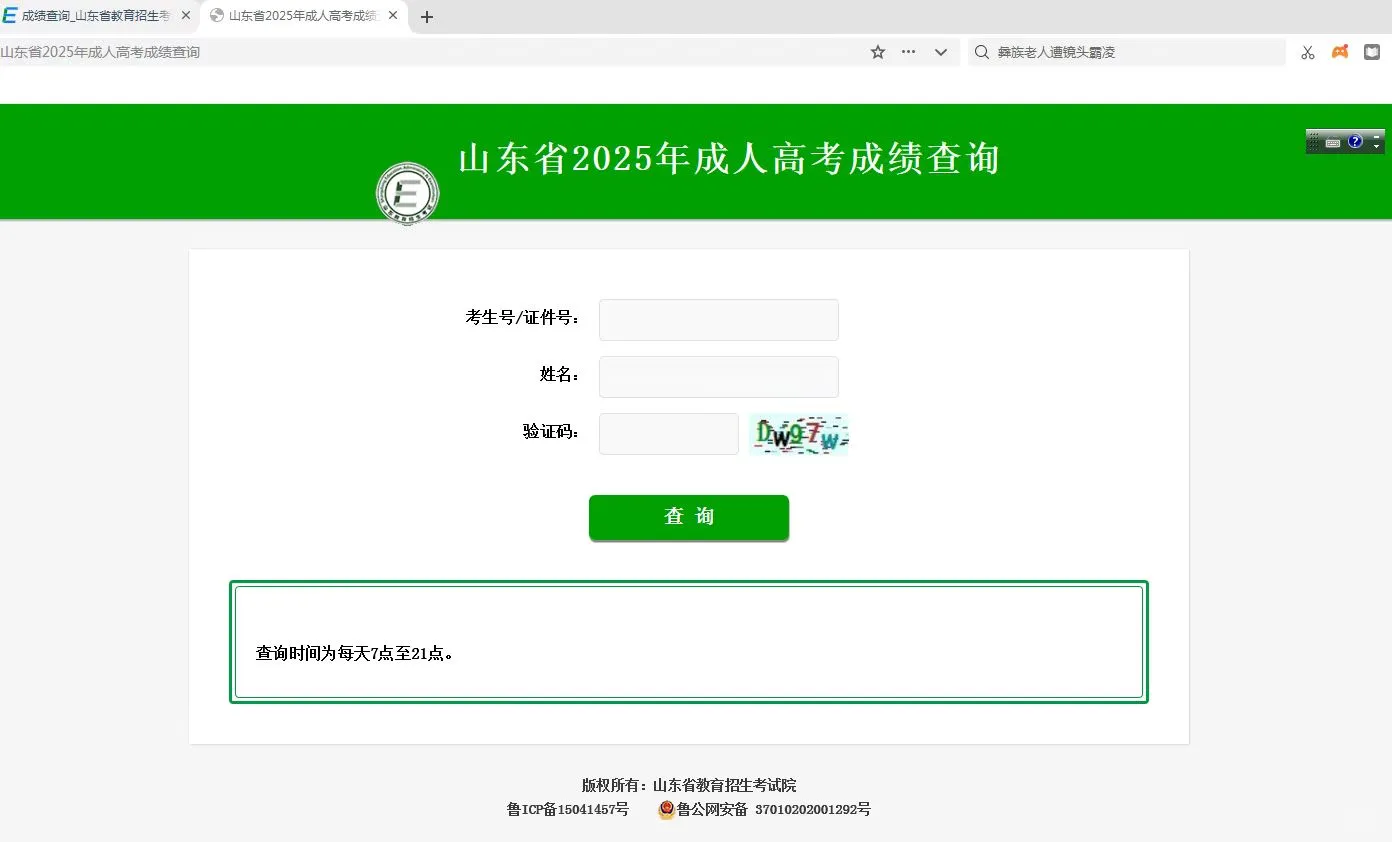Click the scissors screenshot icon in toolbar
Screen dimensions: 1392x842
tap(1307, 51)
